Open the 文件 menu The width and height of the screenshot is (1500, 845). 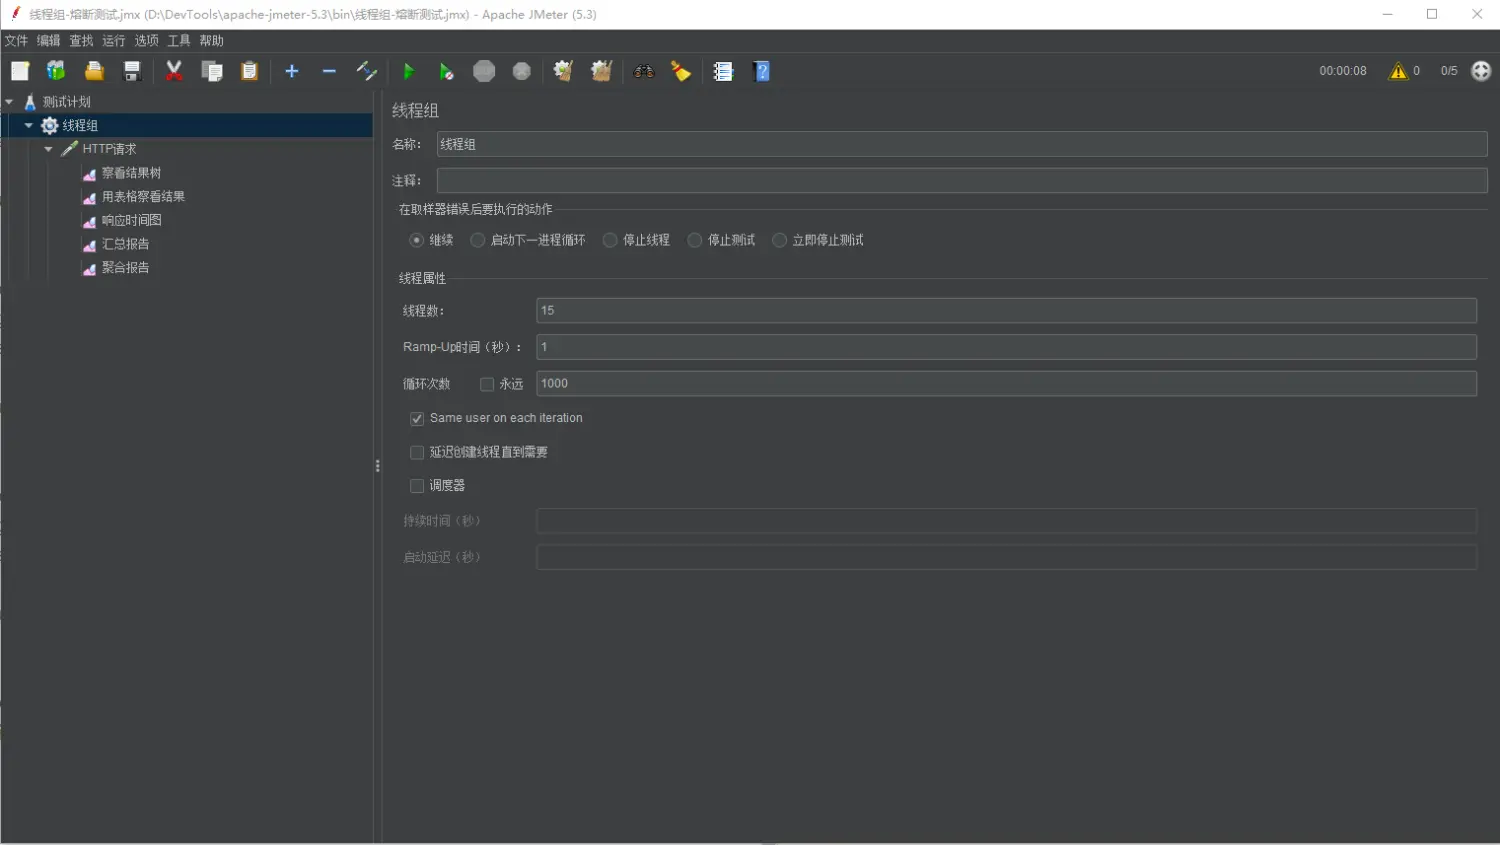16,41
